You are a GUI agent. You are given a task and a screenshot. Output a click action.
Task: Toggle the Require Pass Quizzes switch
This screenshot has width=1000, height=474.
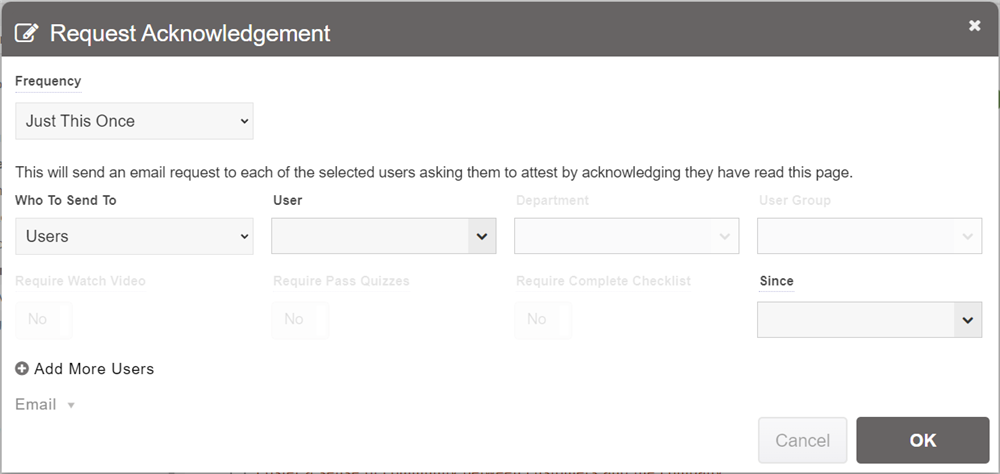tap(300, 319)
